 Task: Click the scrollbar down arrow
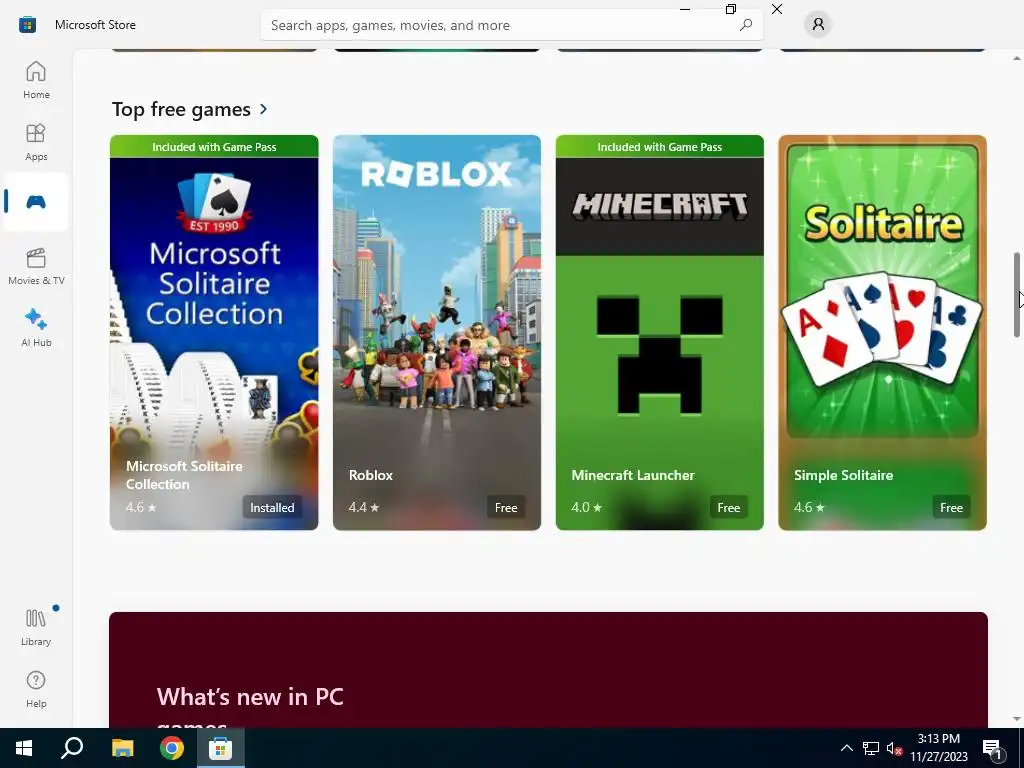tap(1016, 719)
